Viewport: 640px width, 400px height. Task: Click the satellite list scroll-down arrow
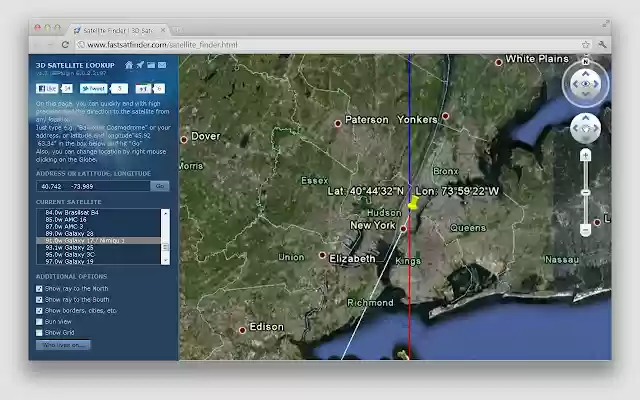(x=165, y=260)
